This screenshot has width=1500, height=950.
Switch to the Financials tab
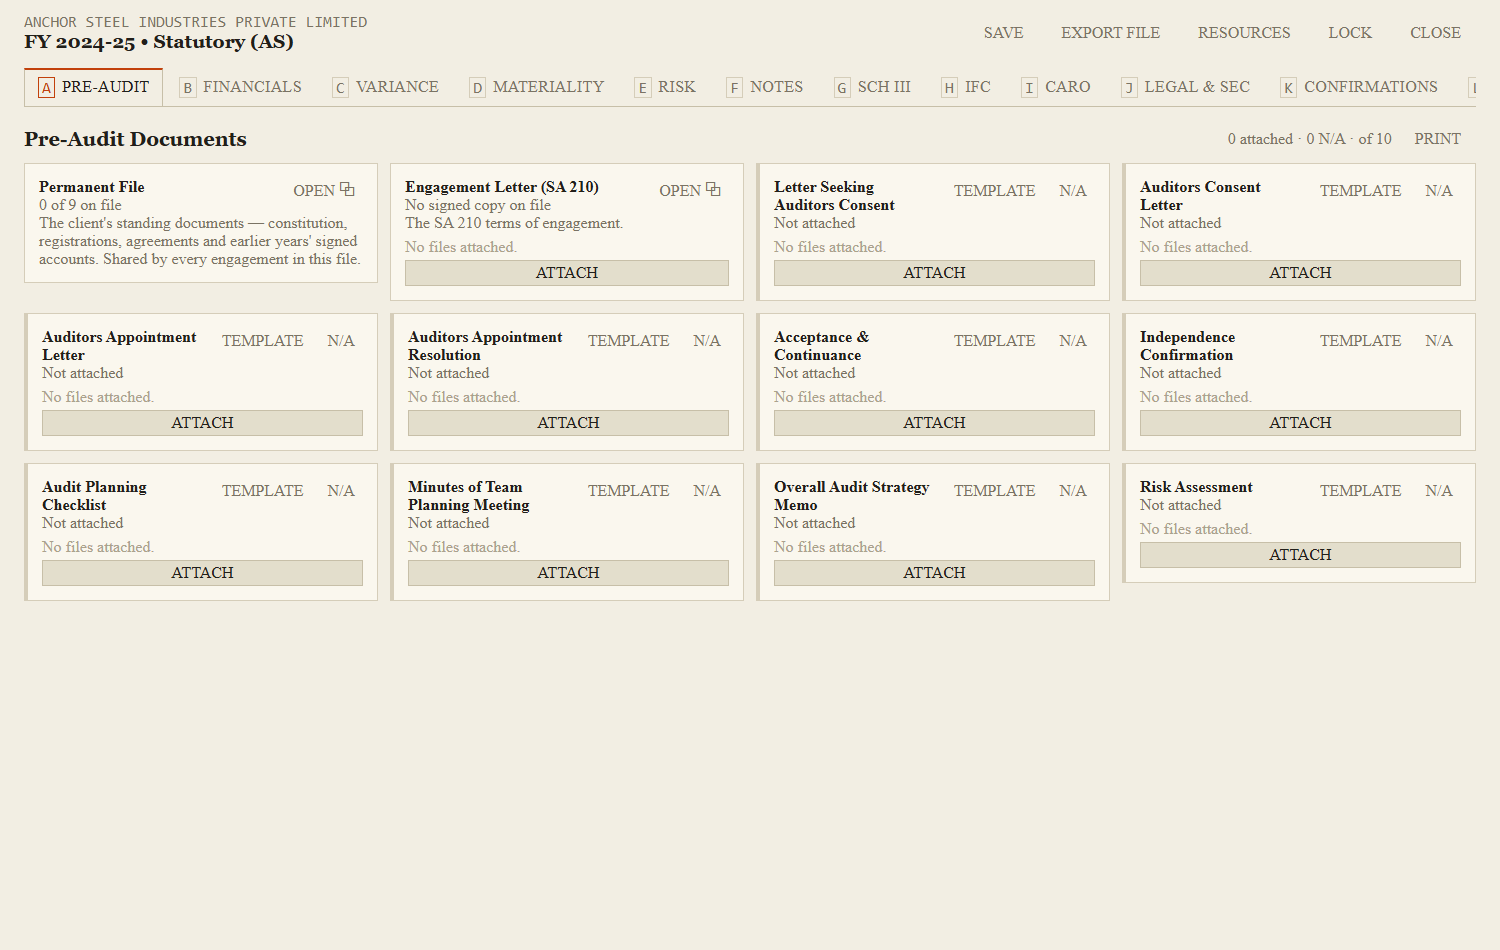pos(241,87)
